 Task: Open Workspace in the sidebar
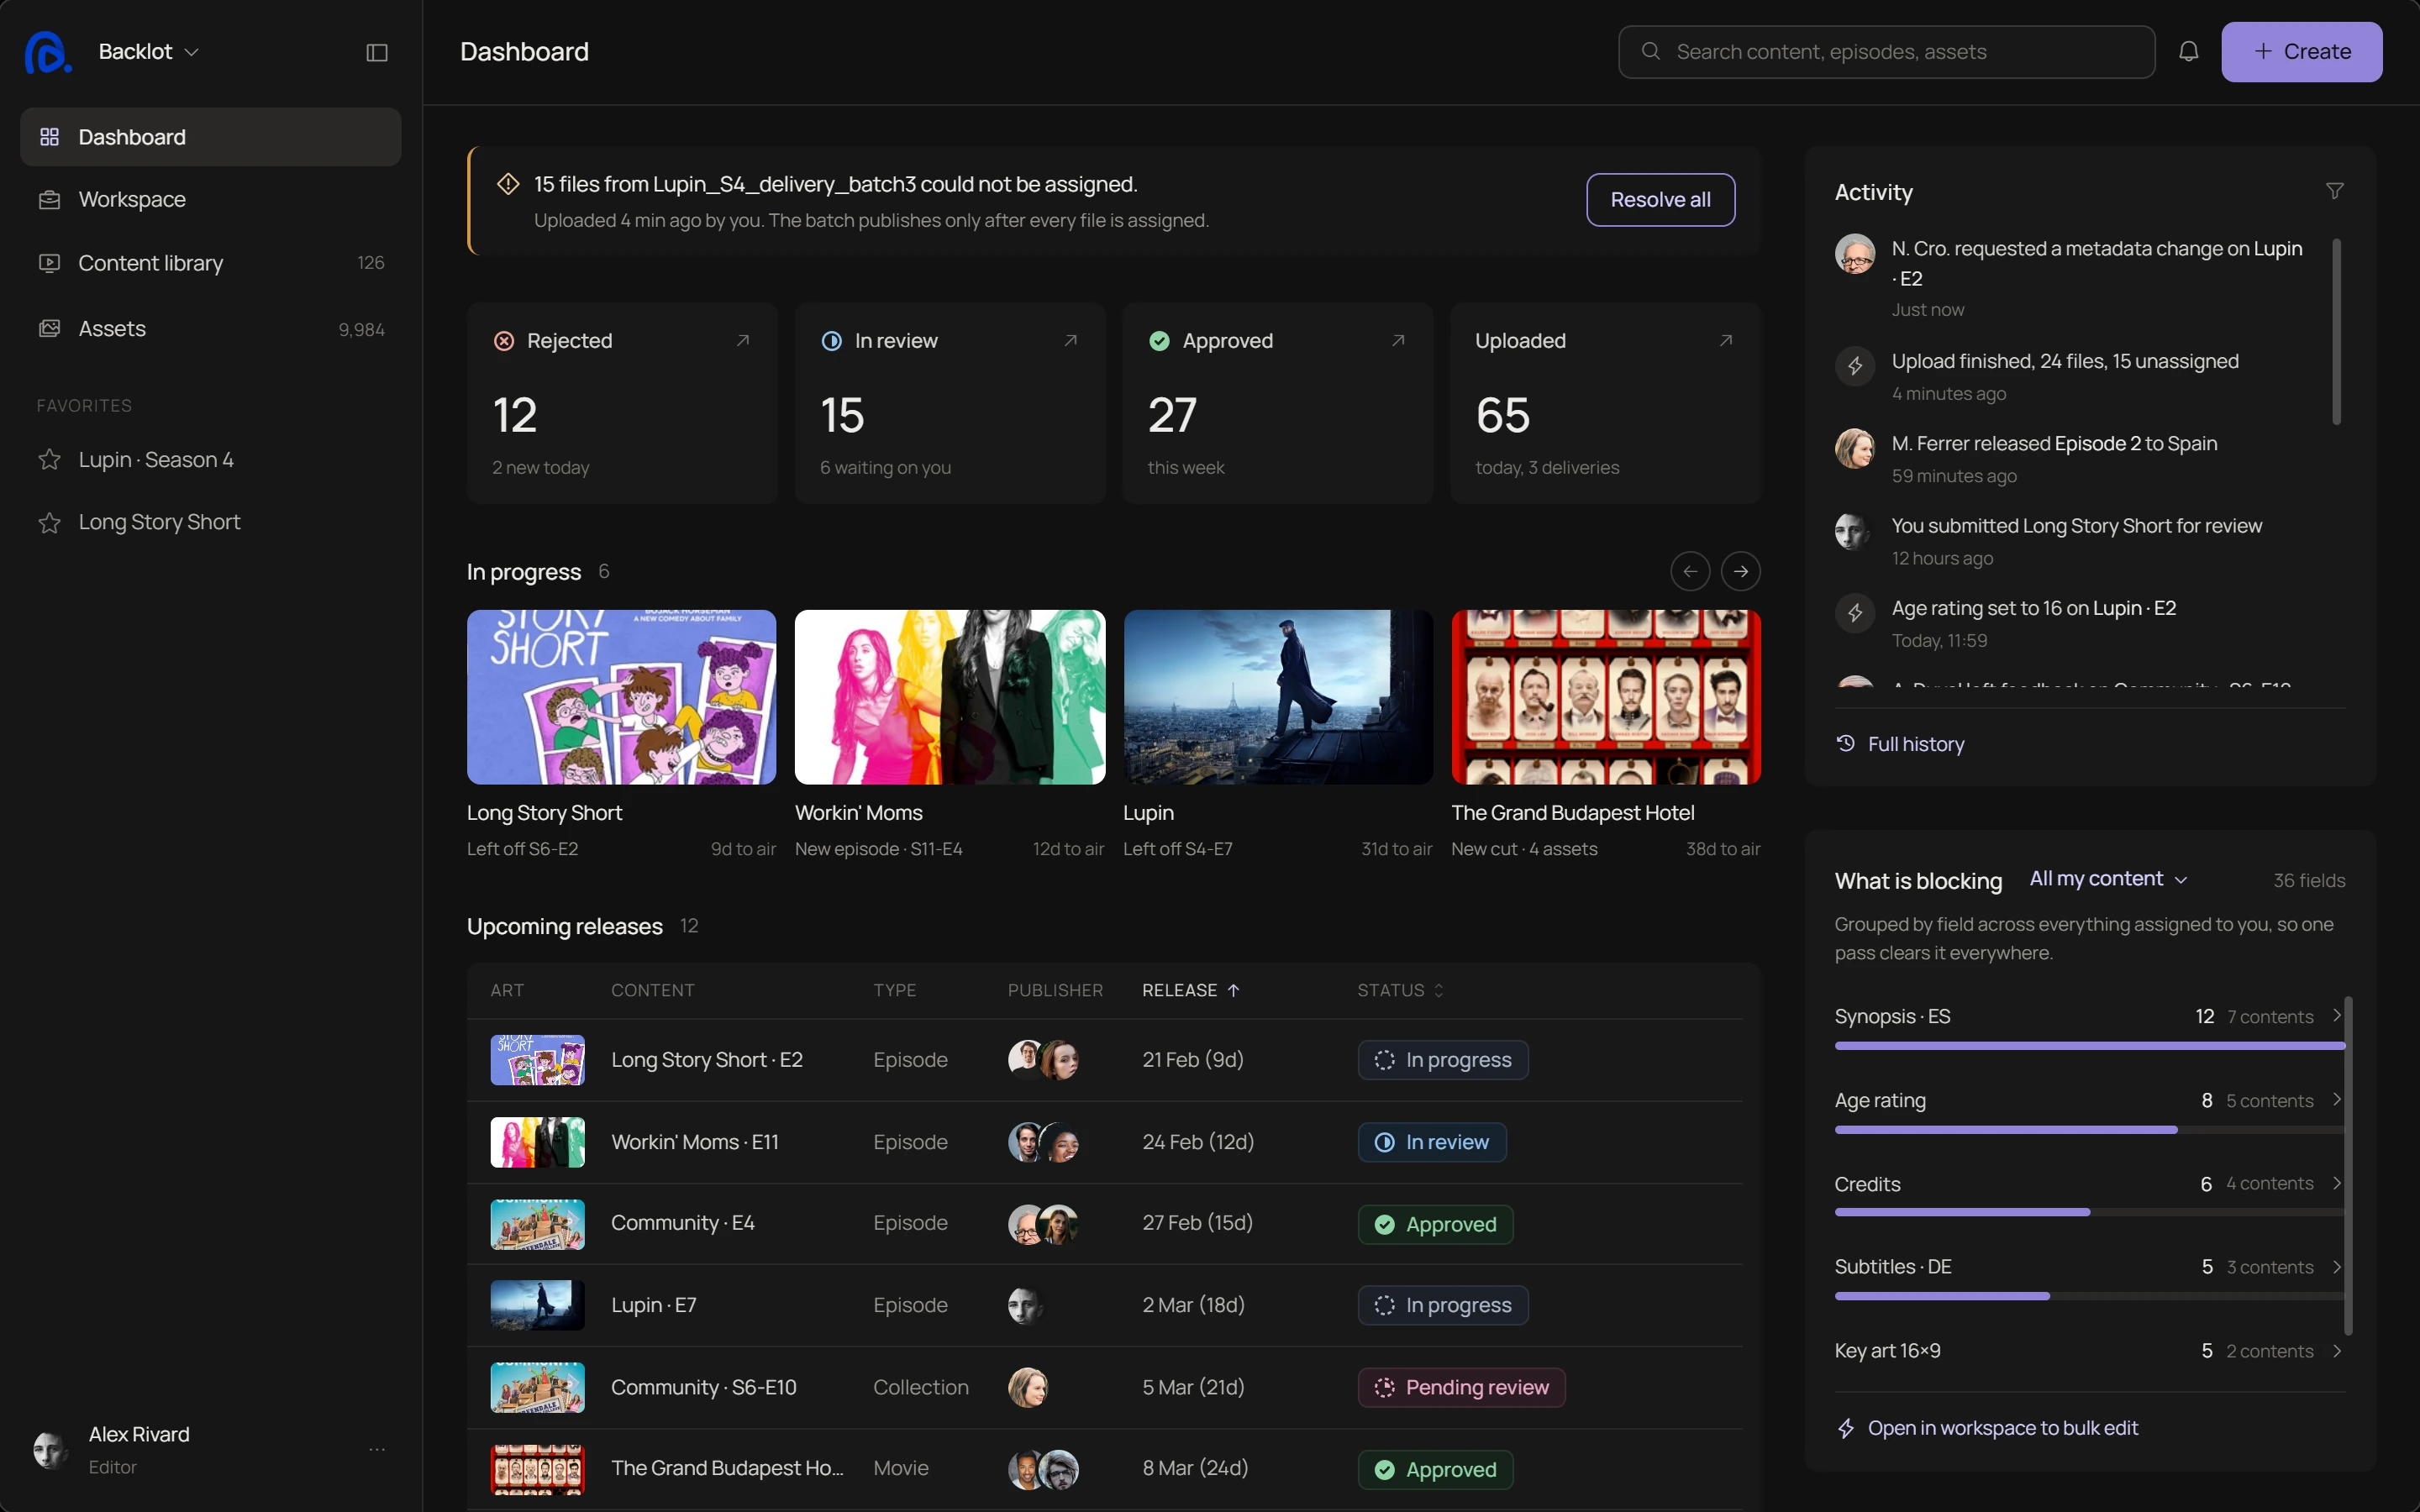[210, 200]
